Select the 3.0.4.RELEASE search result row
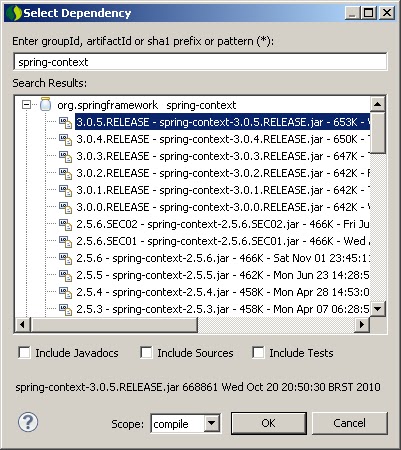 point(222,139)
